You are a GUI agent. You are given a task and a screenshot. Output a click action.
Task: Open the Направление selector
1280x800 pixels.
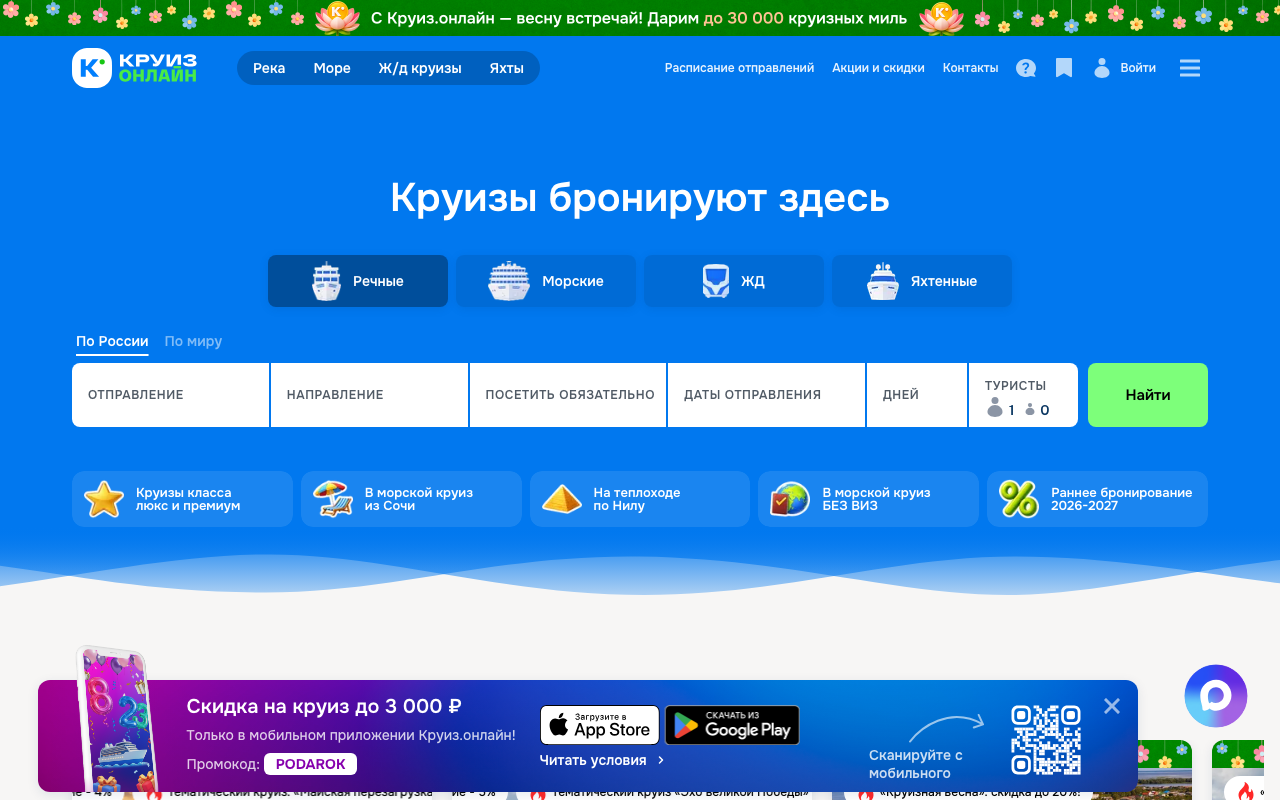[369, 395]
